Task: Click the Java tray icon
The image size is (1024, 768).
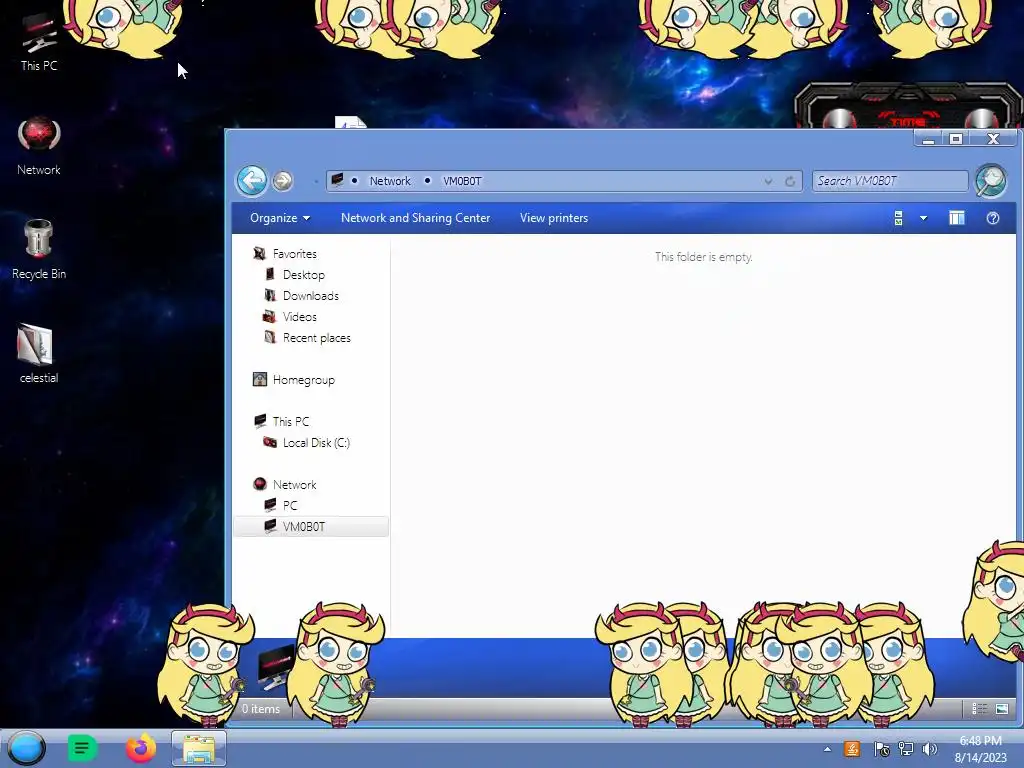Action: 852,749
